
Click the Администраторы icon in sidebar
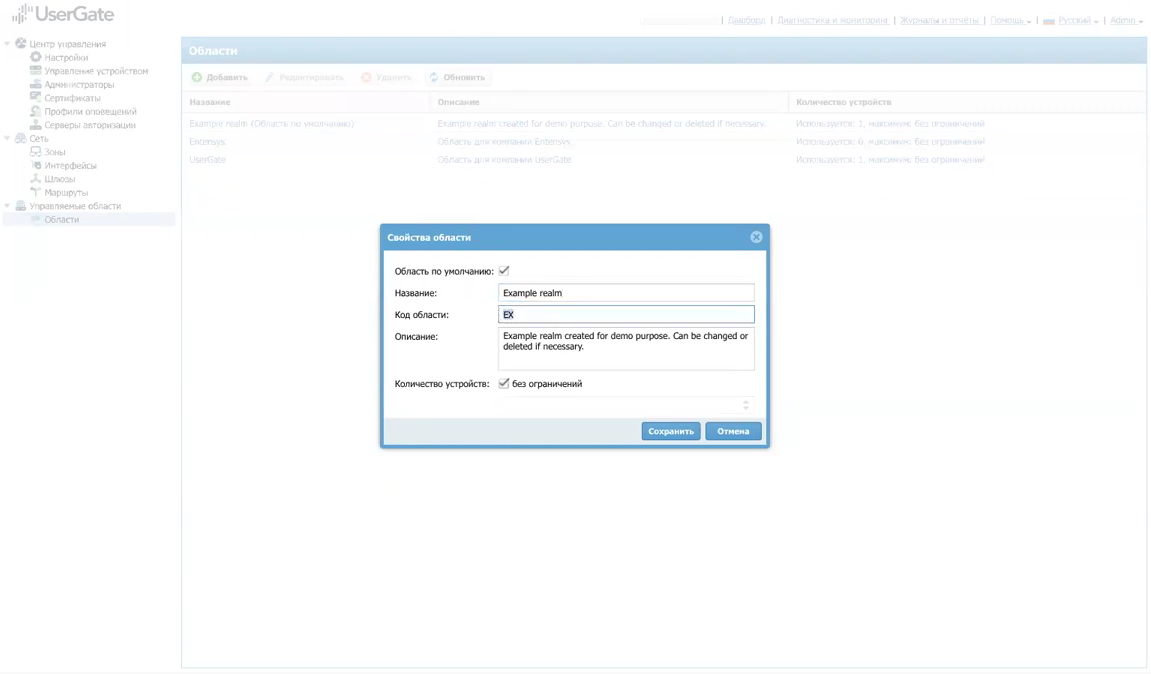click(35, 84)
